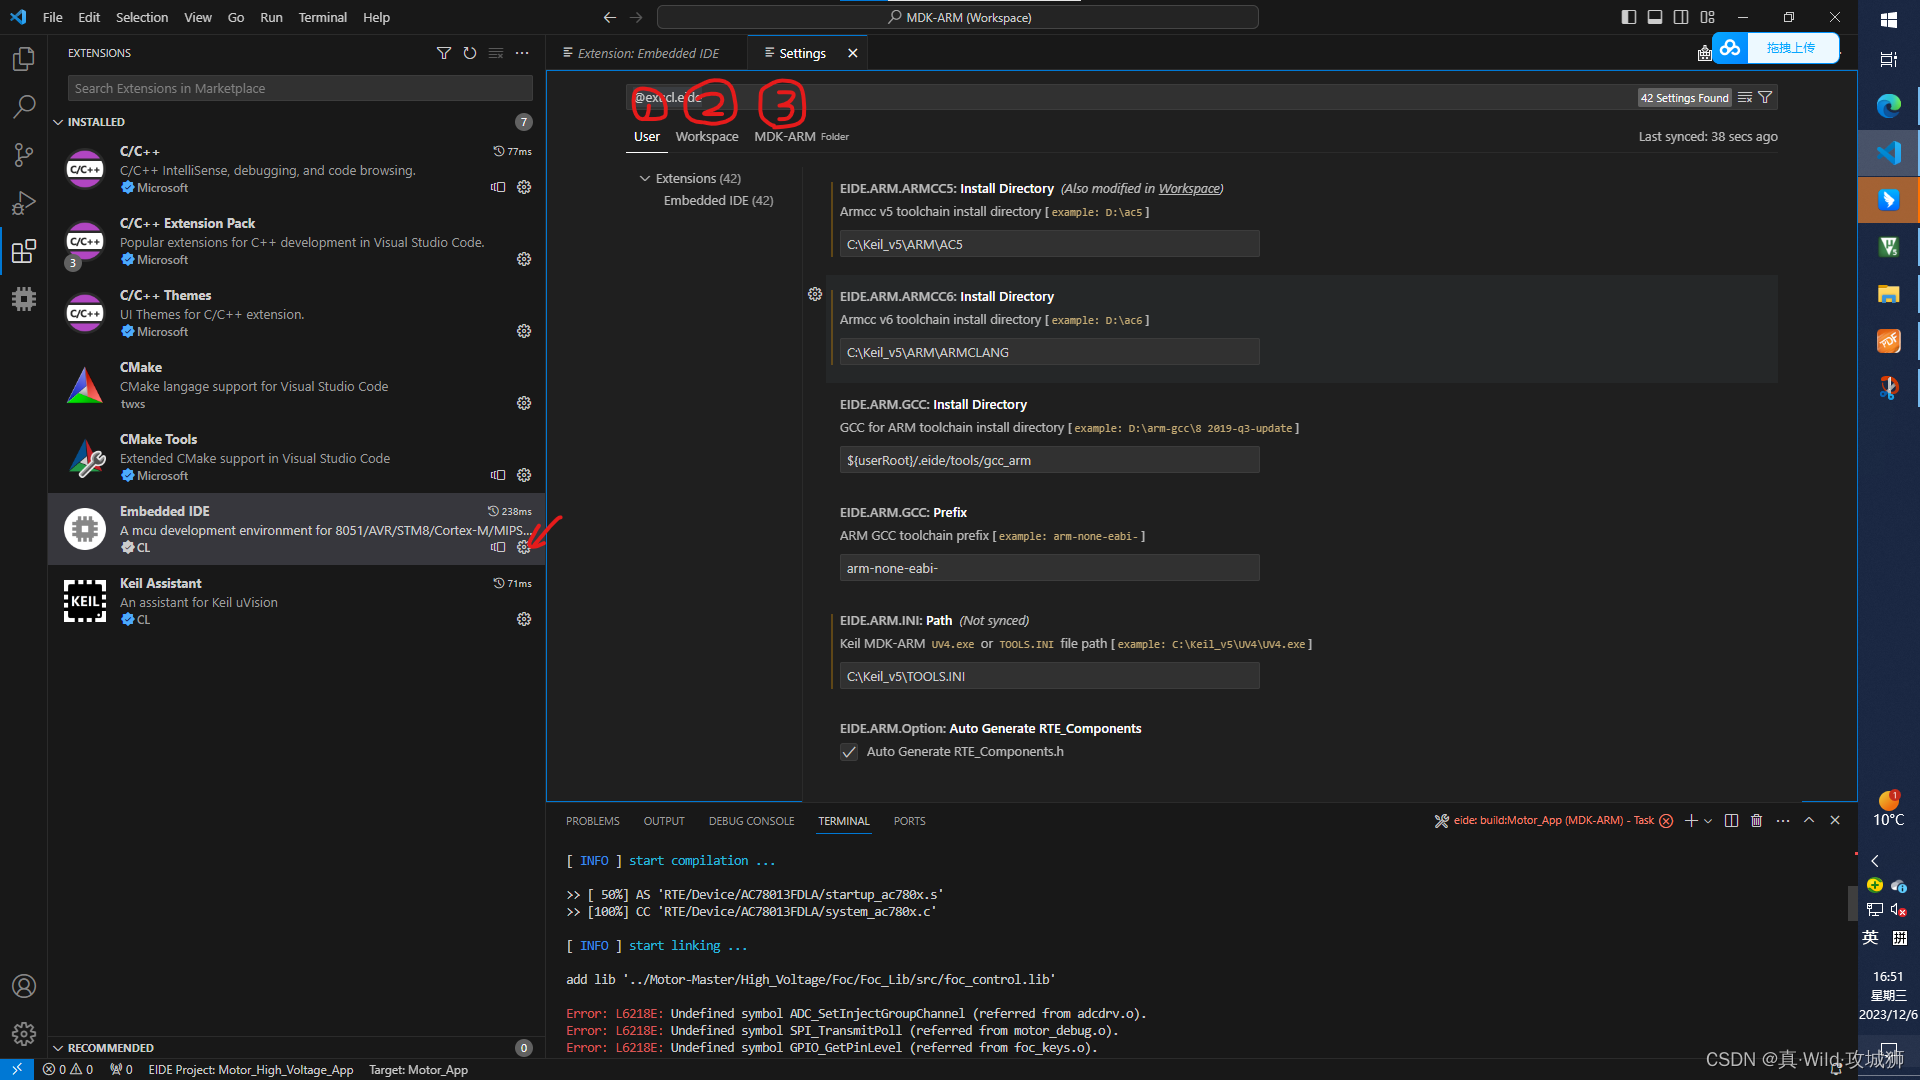Open extensions views and more actions menu
Viewport: 1920px width, 1080px height.
(x=522, y=53)
